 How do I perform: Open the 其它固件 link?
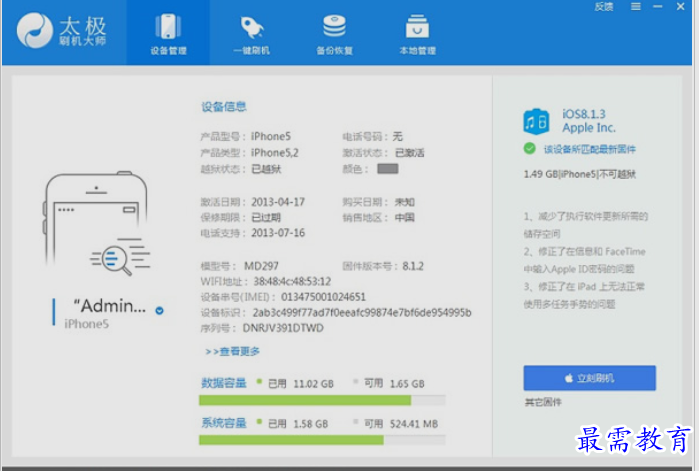[x=543, y=402]
